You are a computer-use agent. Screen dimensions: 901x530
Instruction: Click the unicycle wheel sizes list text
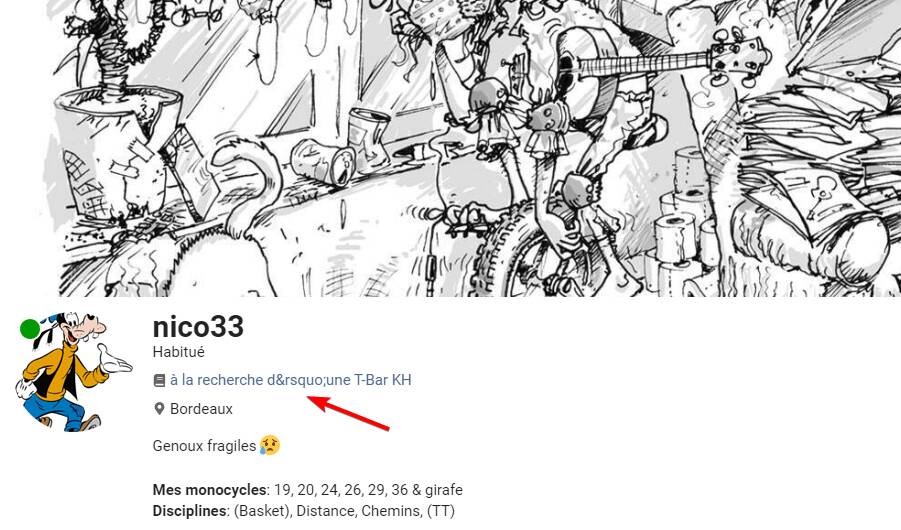point(368,490)
